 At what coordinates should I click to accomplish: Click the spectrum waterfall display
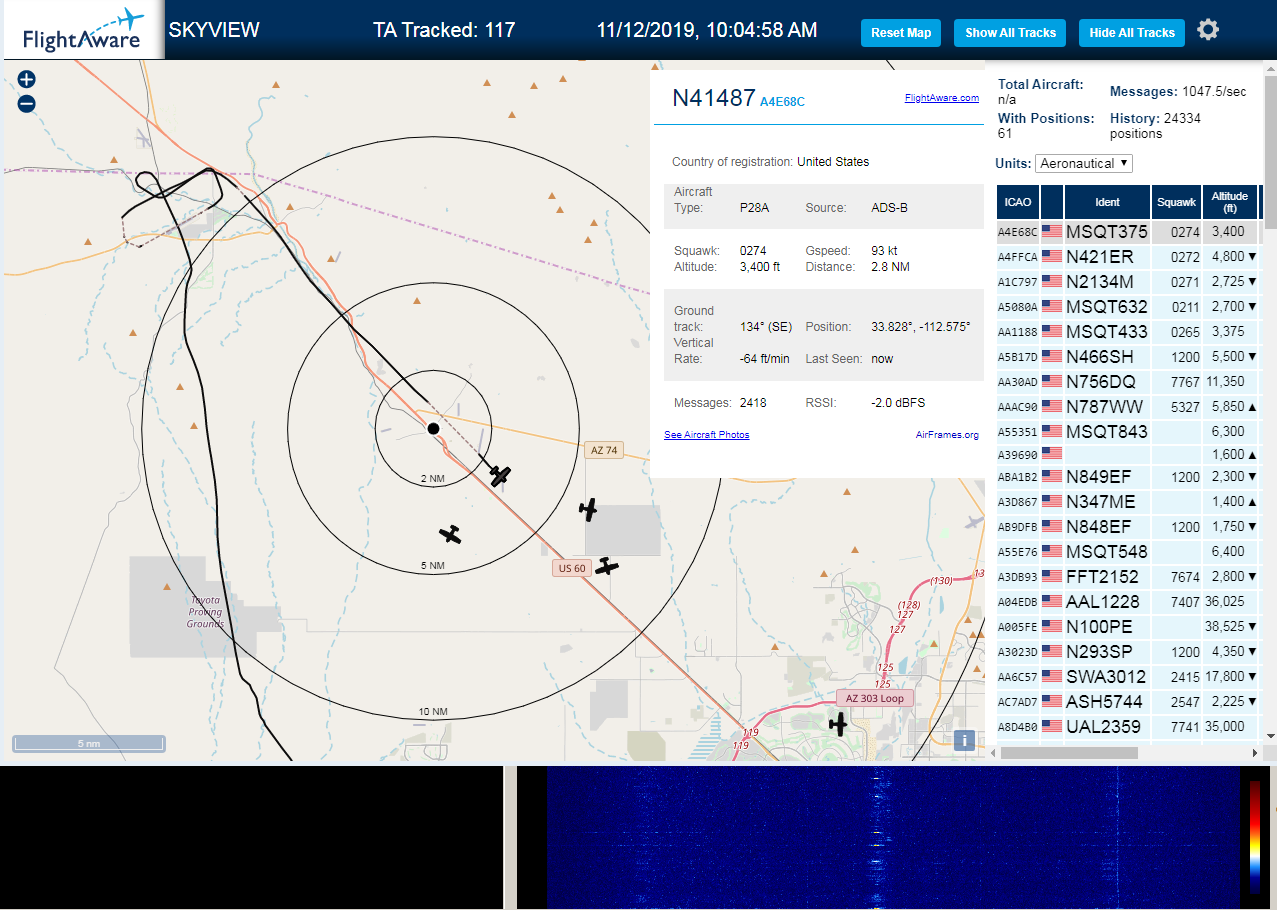pos(892,838)
